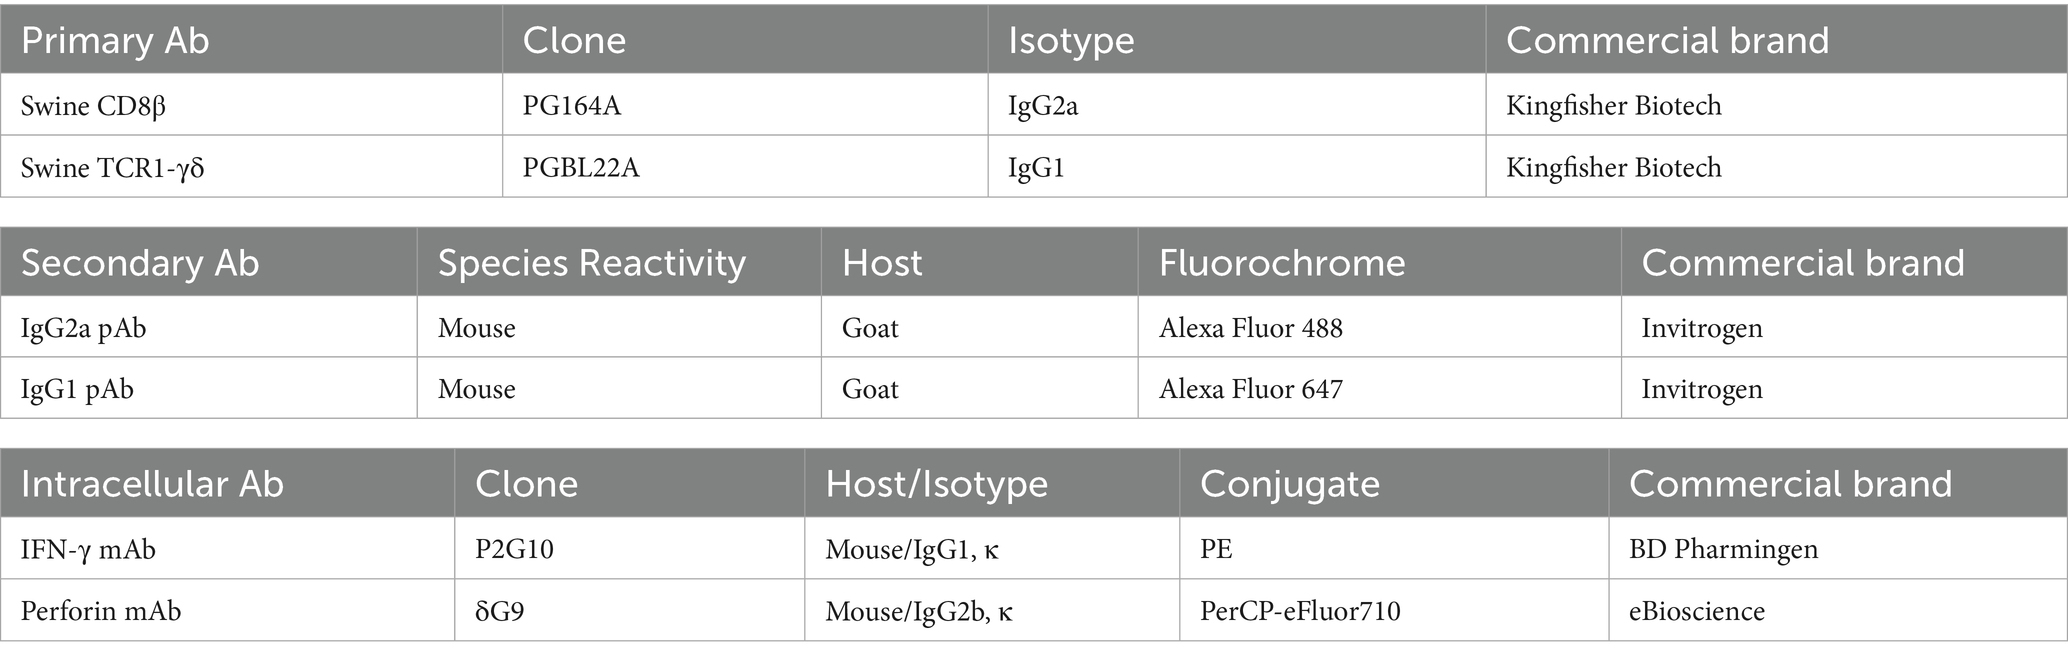Screen dimensions: 2068x659
Task: Click the Intracellular Ab header cell
Action: [x=152, y=484]
